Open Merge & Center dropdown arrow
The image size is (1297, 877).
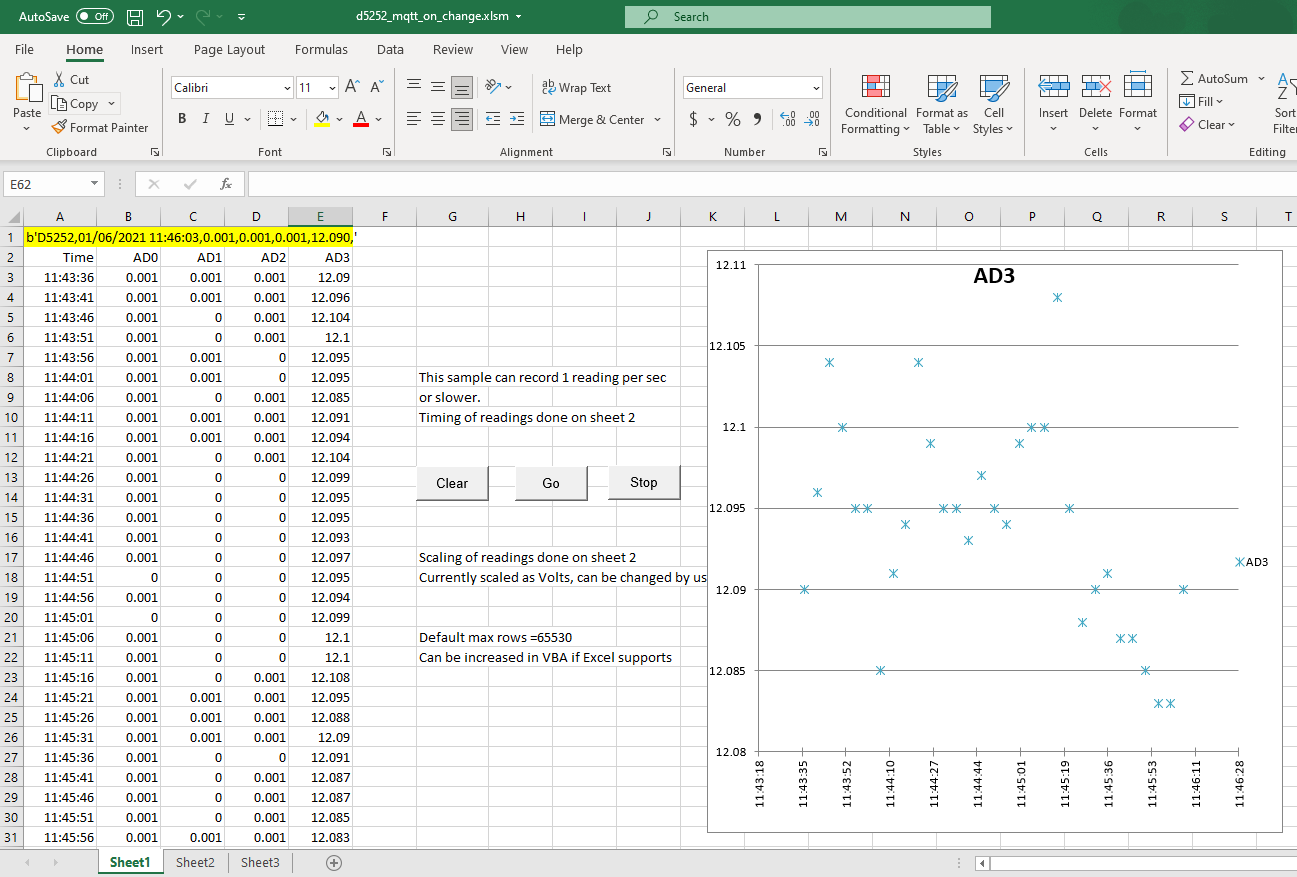[657, 119]
